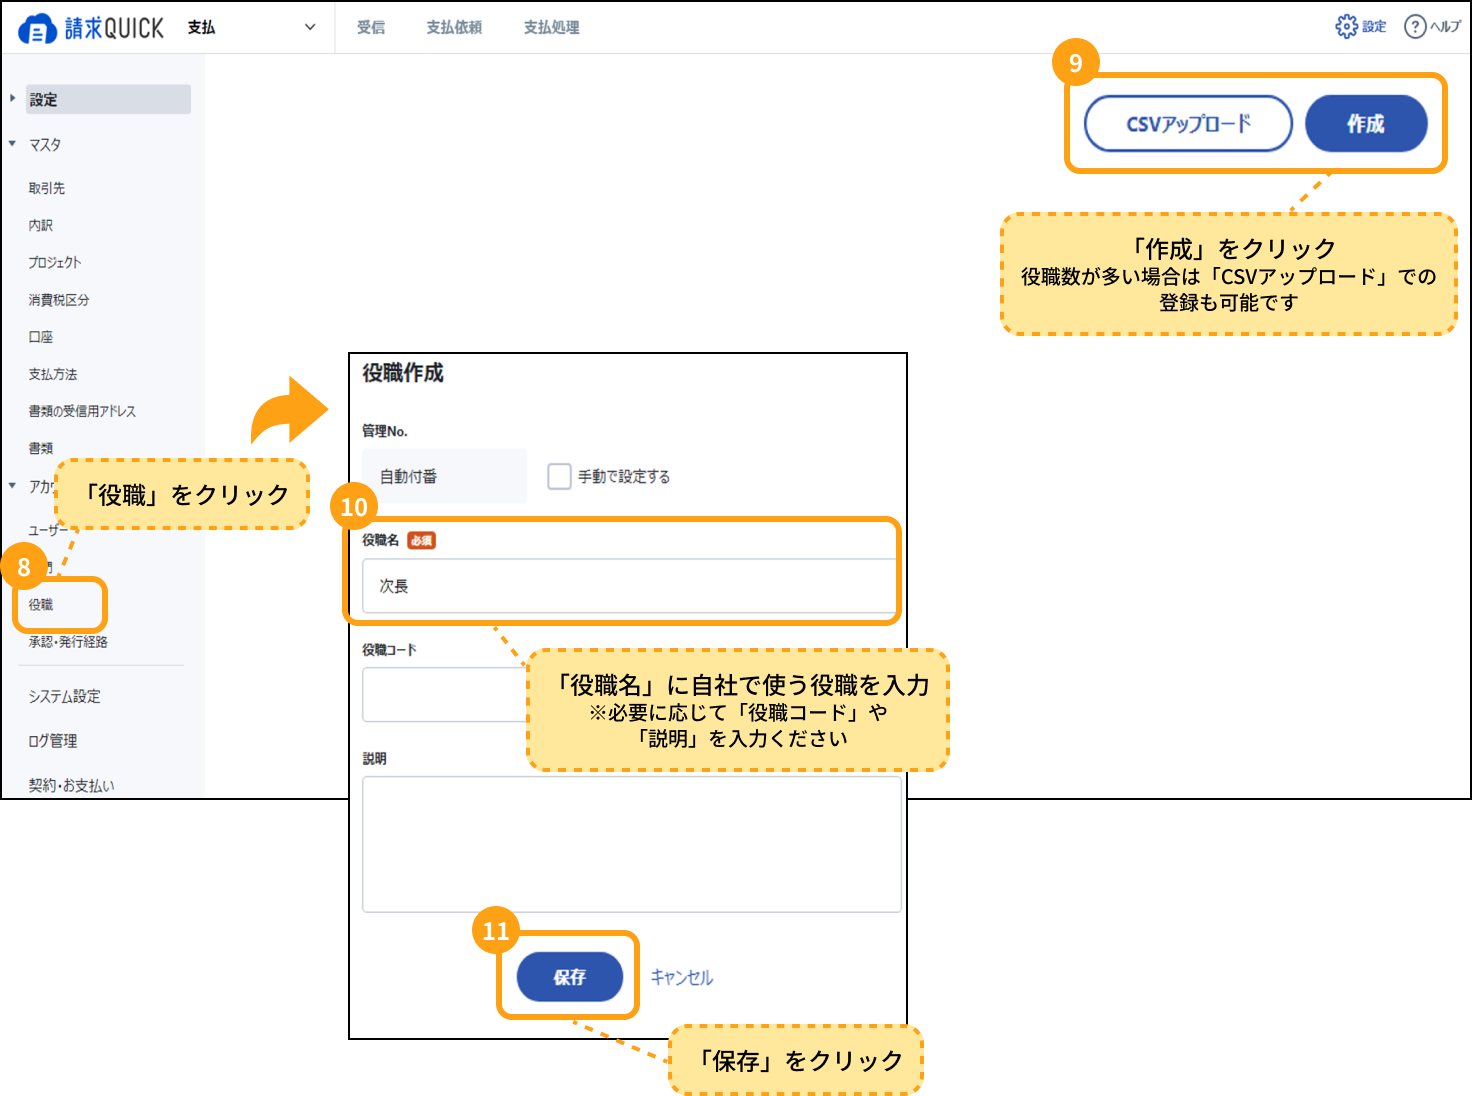Click the 請求QUICK cloud logo icon
This screenshot has width=1472, height=1096.
tap(37, 29)
